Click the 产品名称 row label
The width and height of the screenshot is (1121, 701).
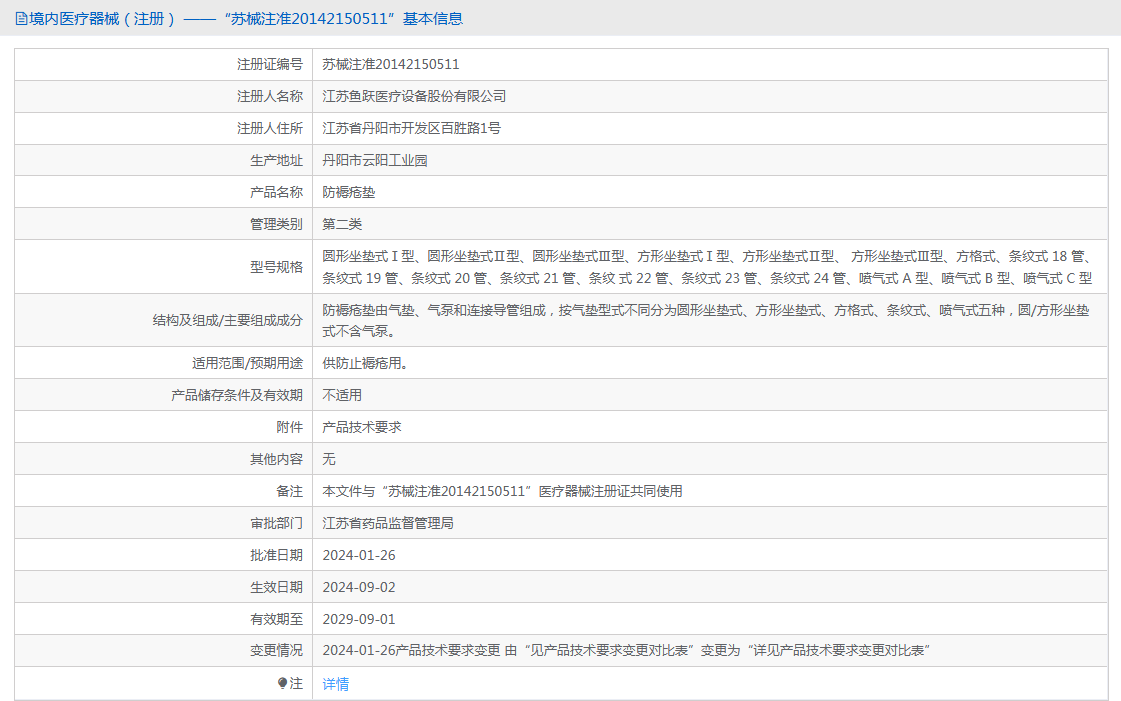276,192
